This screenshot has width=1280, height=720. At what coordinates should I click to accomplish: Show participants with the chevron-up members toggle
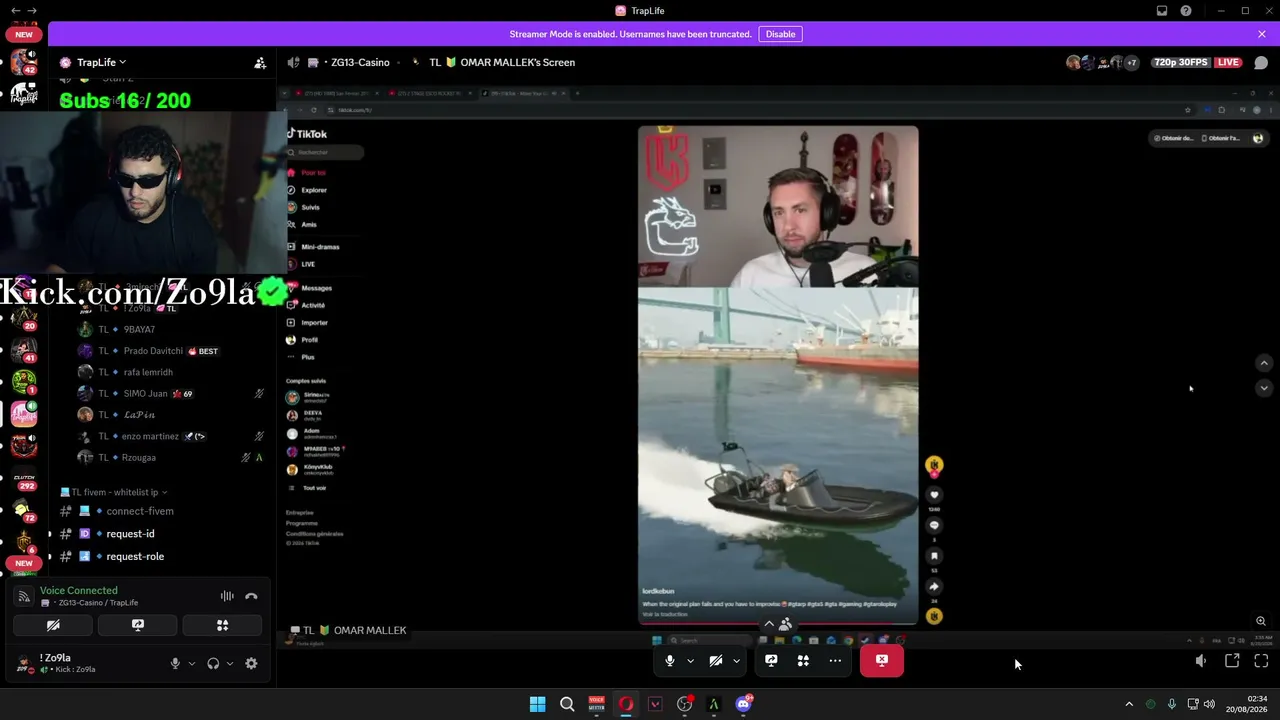(777, 624)
